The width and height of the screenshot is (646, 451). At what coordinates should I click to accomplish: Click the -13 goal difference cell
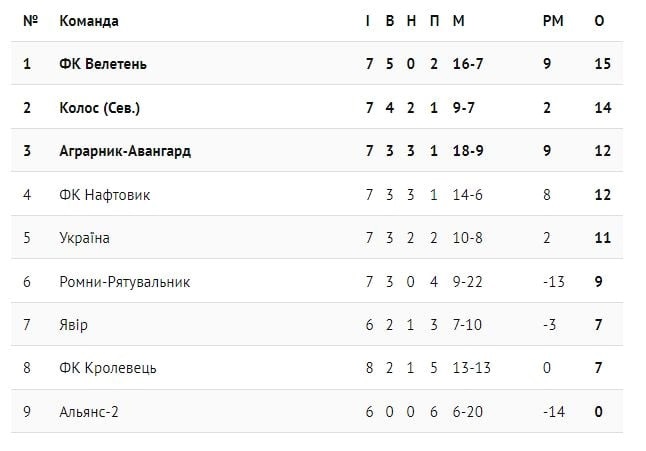point(554,282)
